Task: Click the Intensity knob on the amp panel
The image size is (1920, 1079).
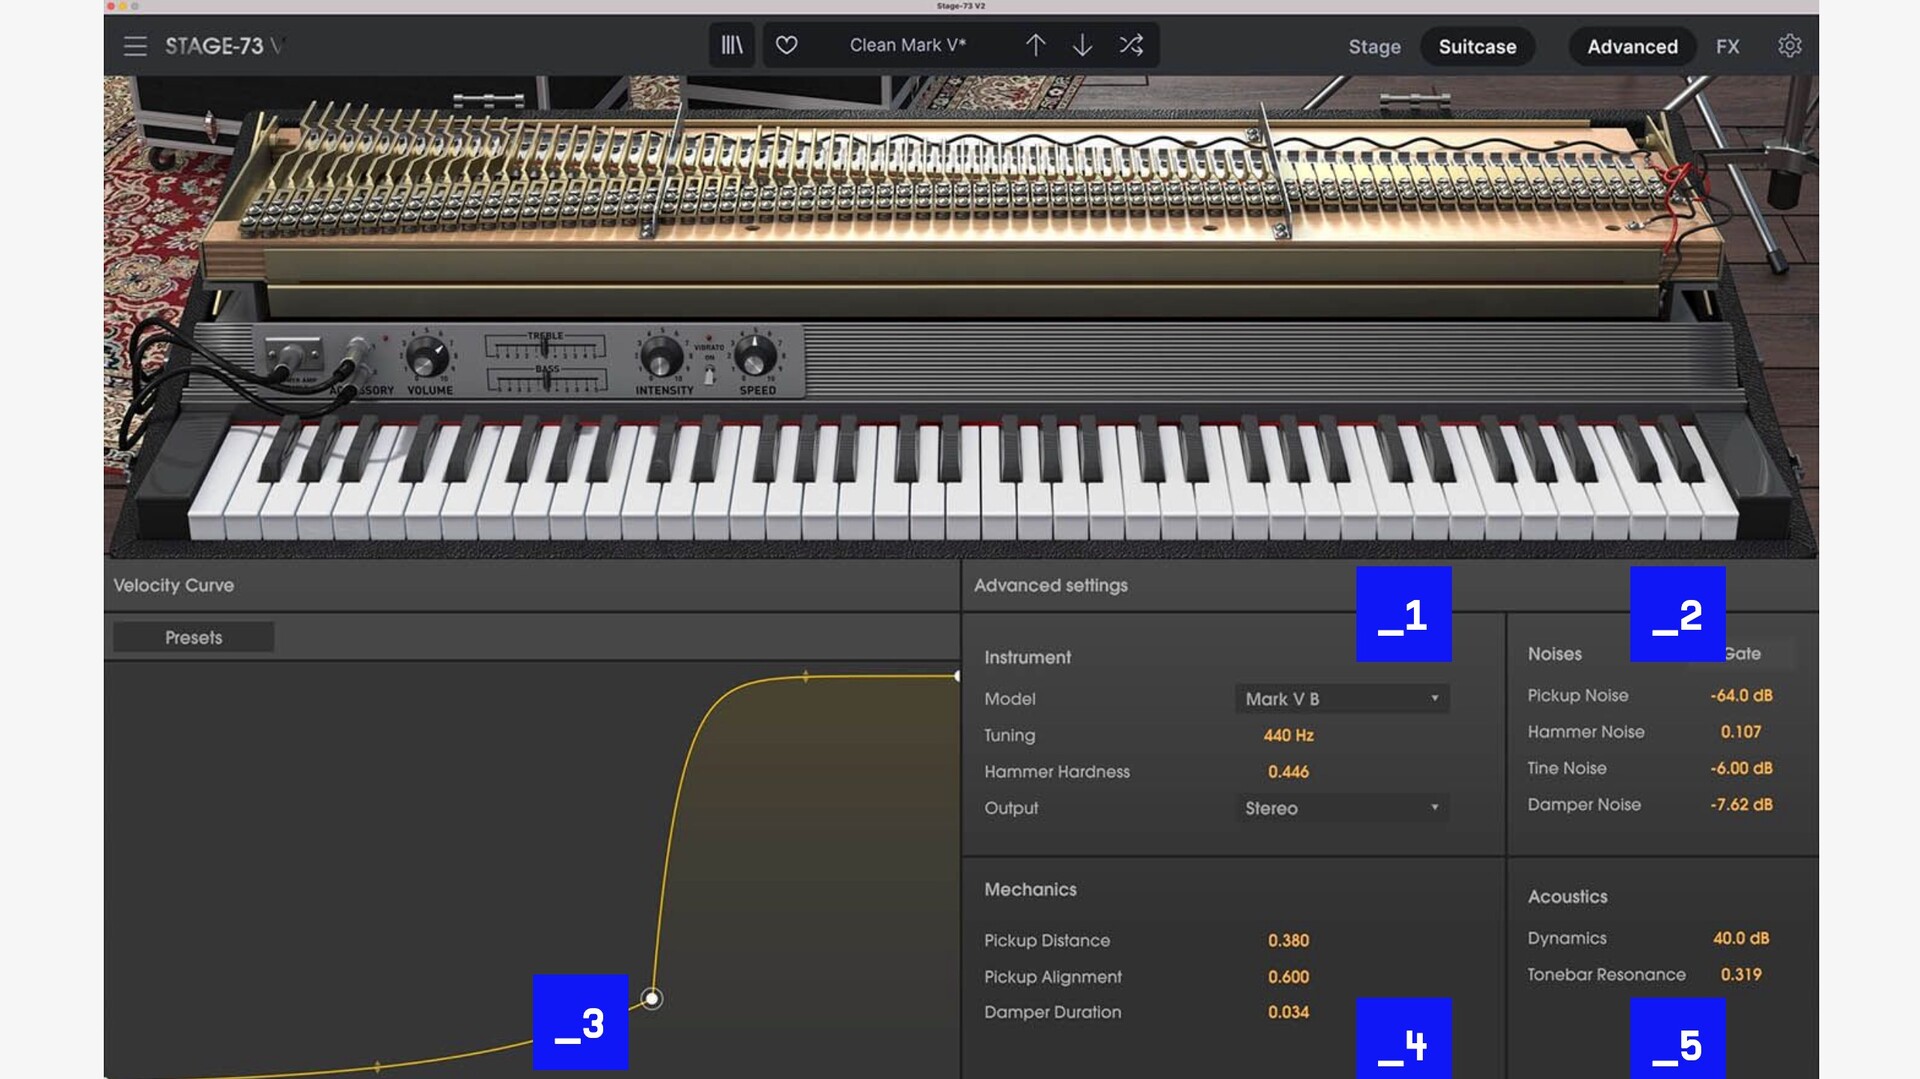Action: pyautogui.click(x=661, y=357)
